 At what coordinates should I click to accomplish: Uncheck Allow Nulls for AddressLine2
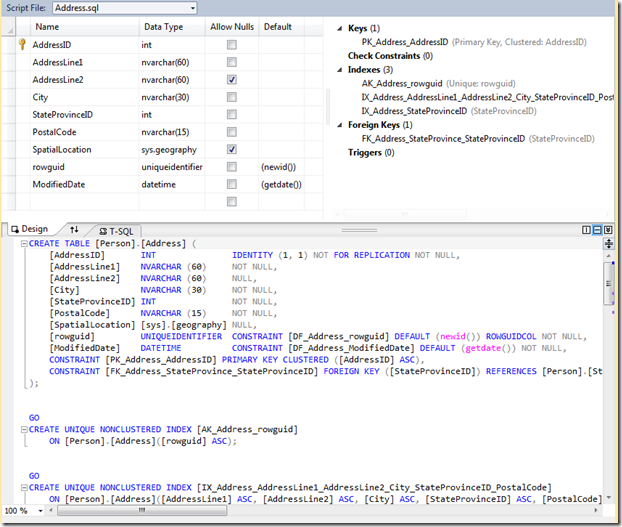click(x=232, y=80)
